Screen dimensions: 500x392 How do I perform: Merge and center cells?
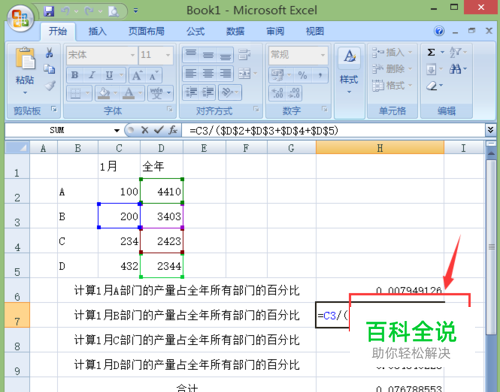(245, 74)
